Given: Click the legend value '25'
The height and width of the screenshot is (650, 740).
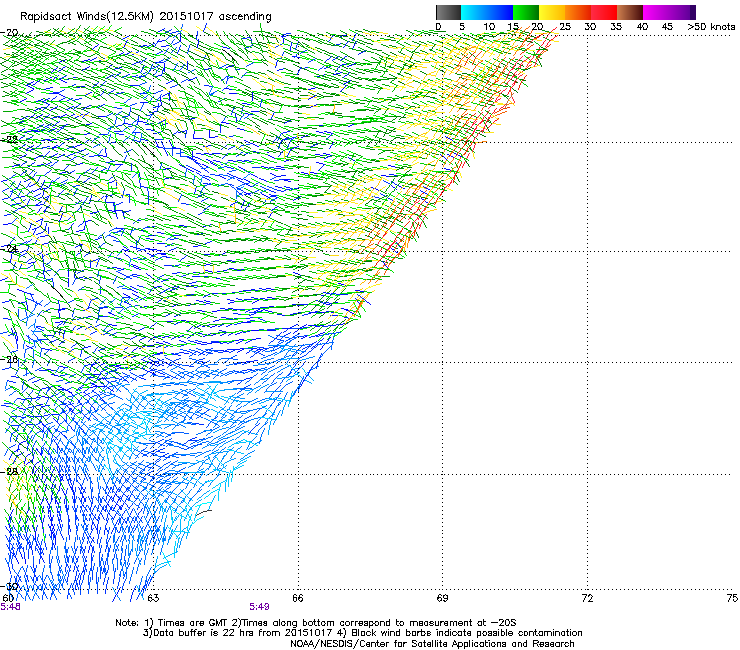Looking at the screenshot, I should (x=565, y=27).
